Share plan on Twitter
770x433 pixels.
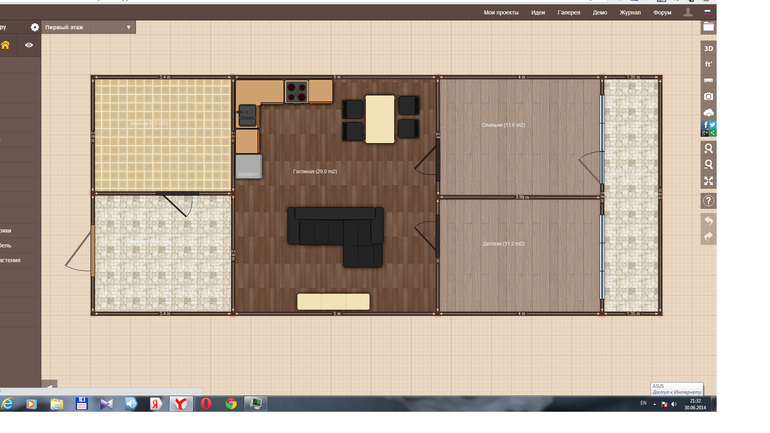pyautogui.click(x=712, y=125)
